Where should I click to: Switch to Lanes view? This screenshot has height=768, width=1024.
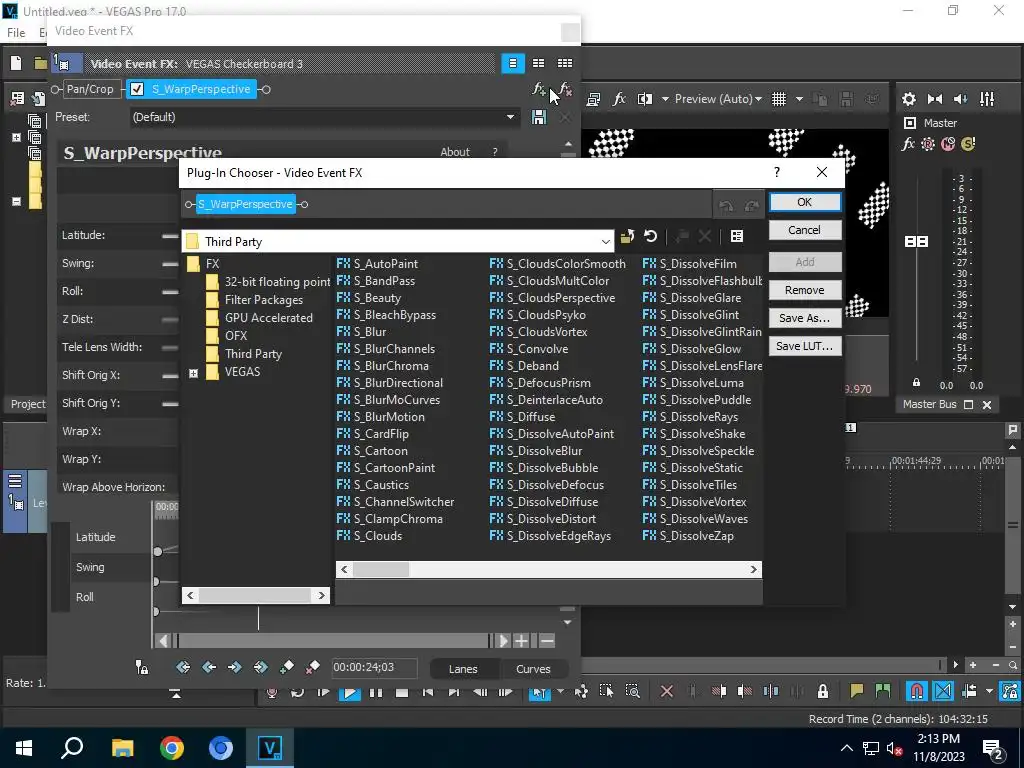(x=463, y=669)
